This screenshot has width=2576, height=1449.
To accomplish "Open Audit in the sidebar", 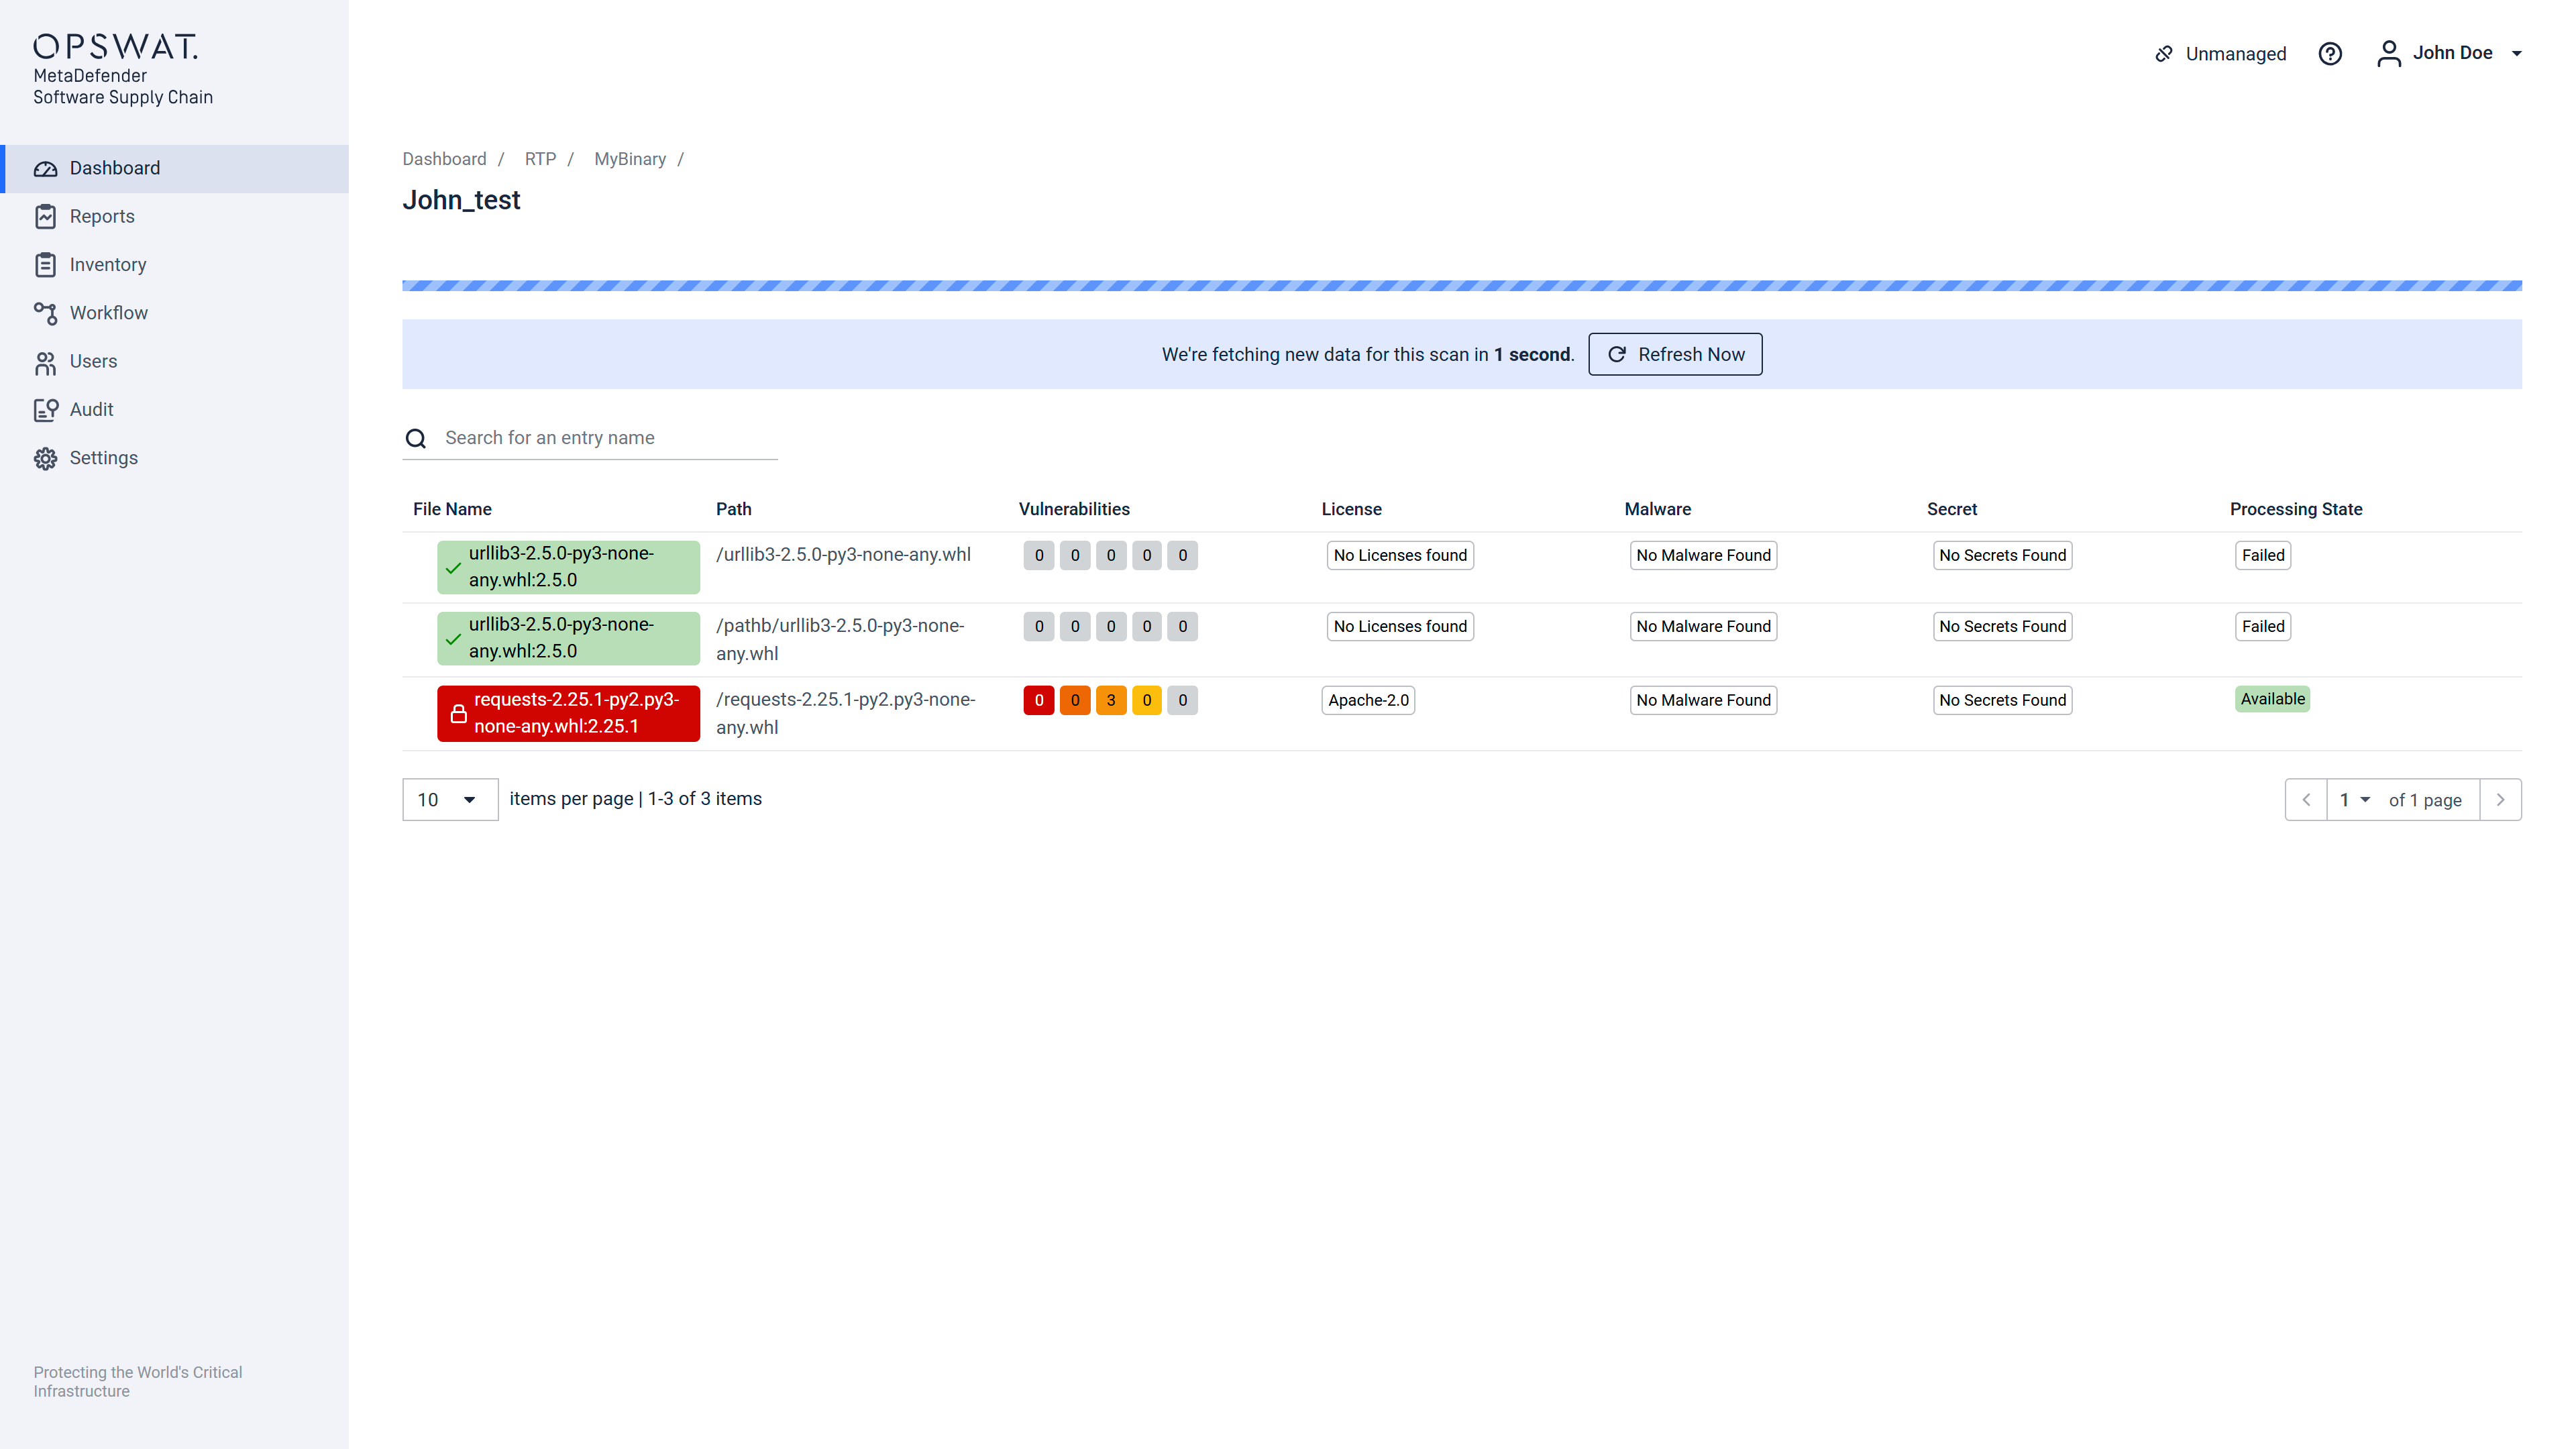I will coord(175,410).
